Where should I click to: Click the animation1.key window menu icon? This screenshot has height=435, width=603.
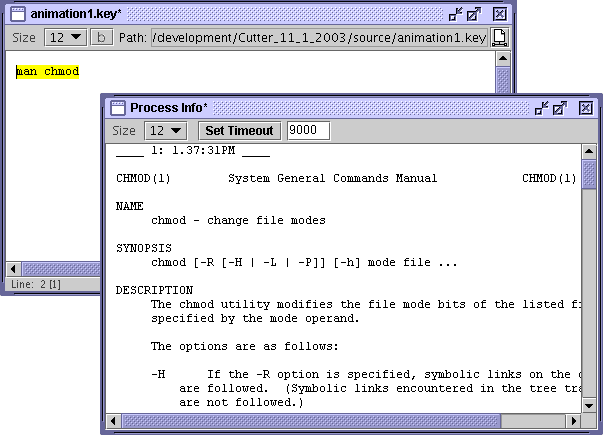[18, 14]
